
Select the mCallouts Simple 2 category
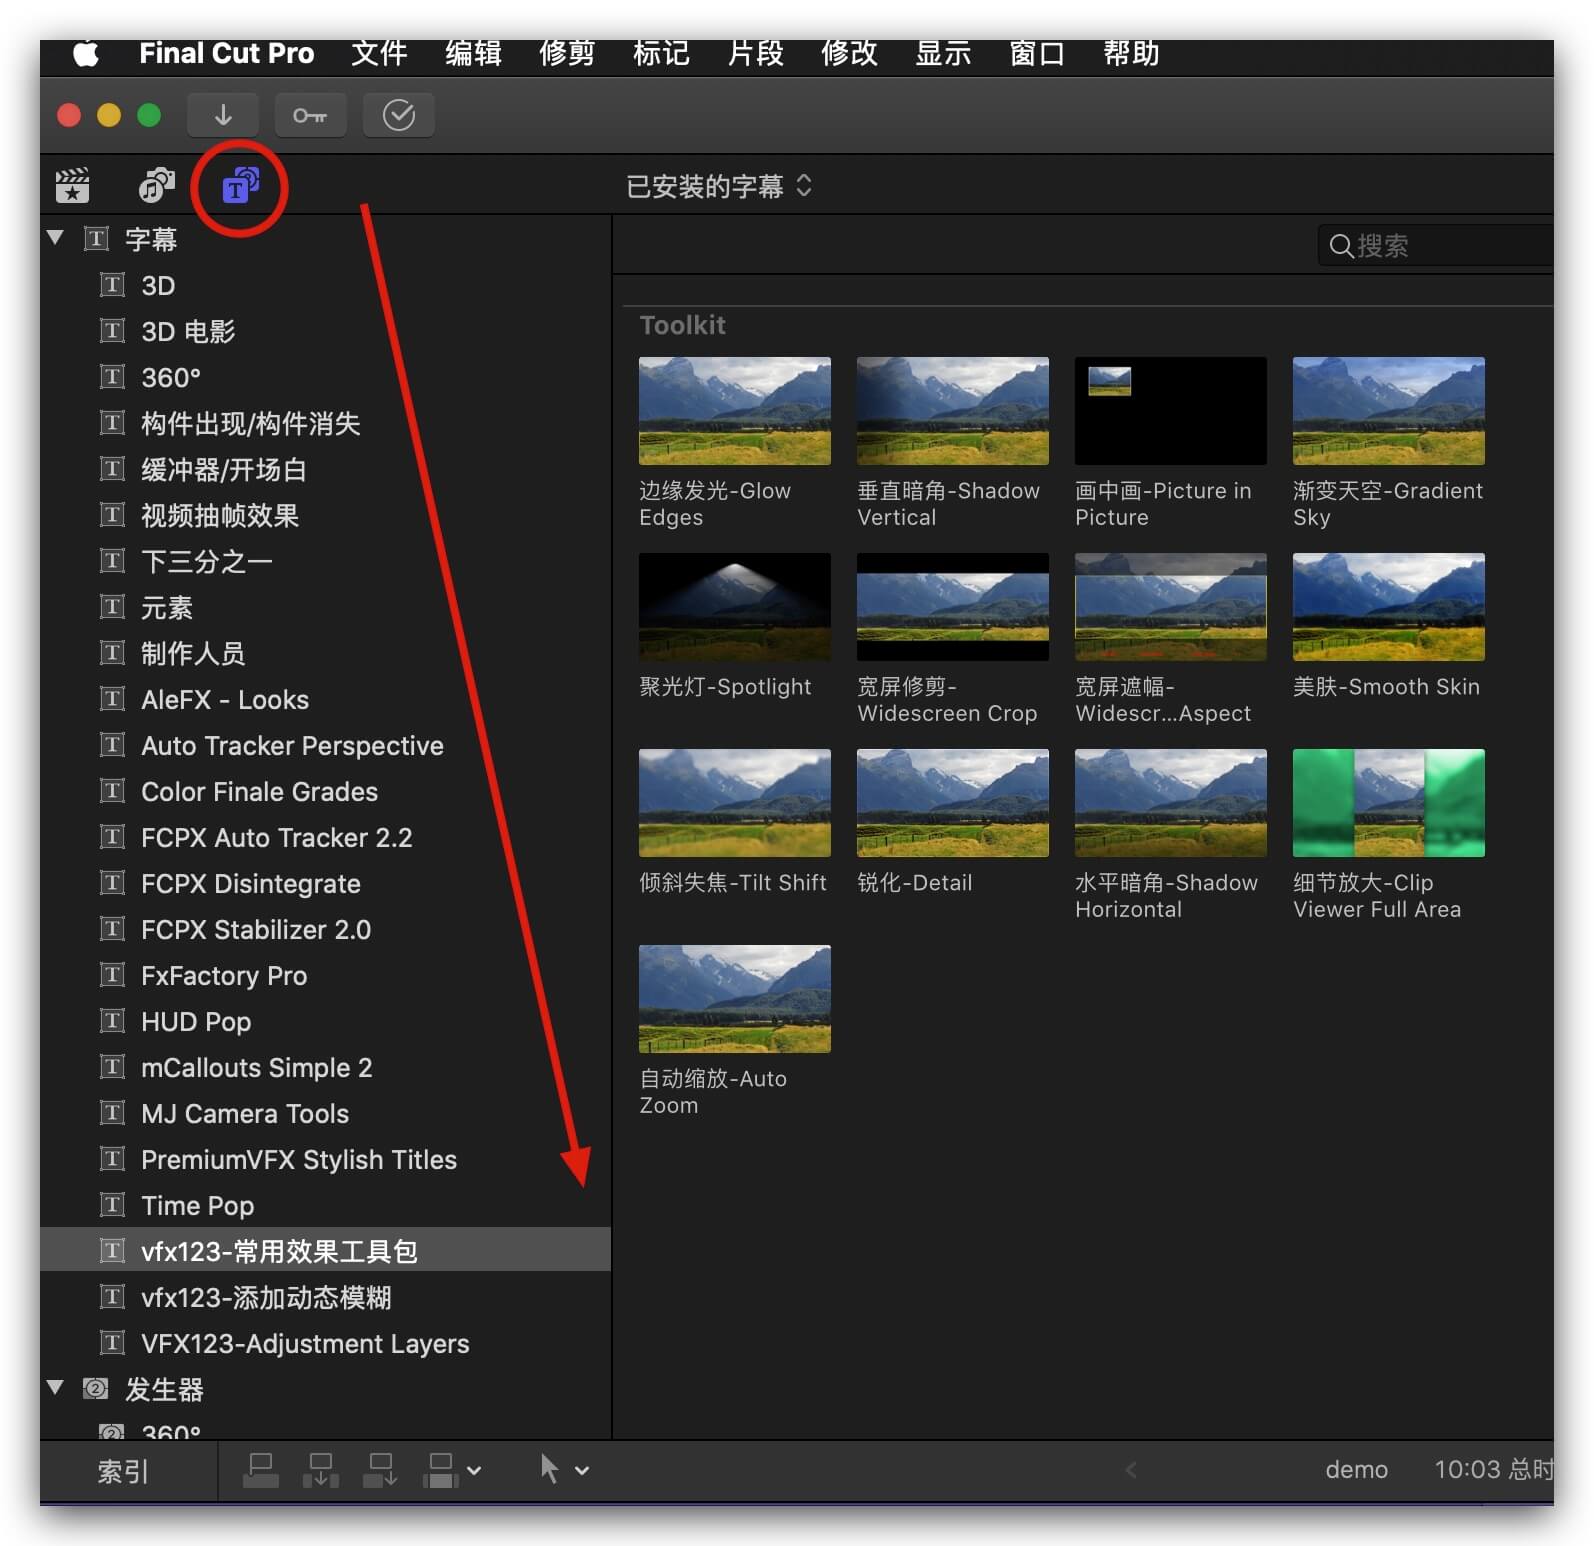[325, 1067]
